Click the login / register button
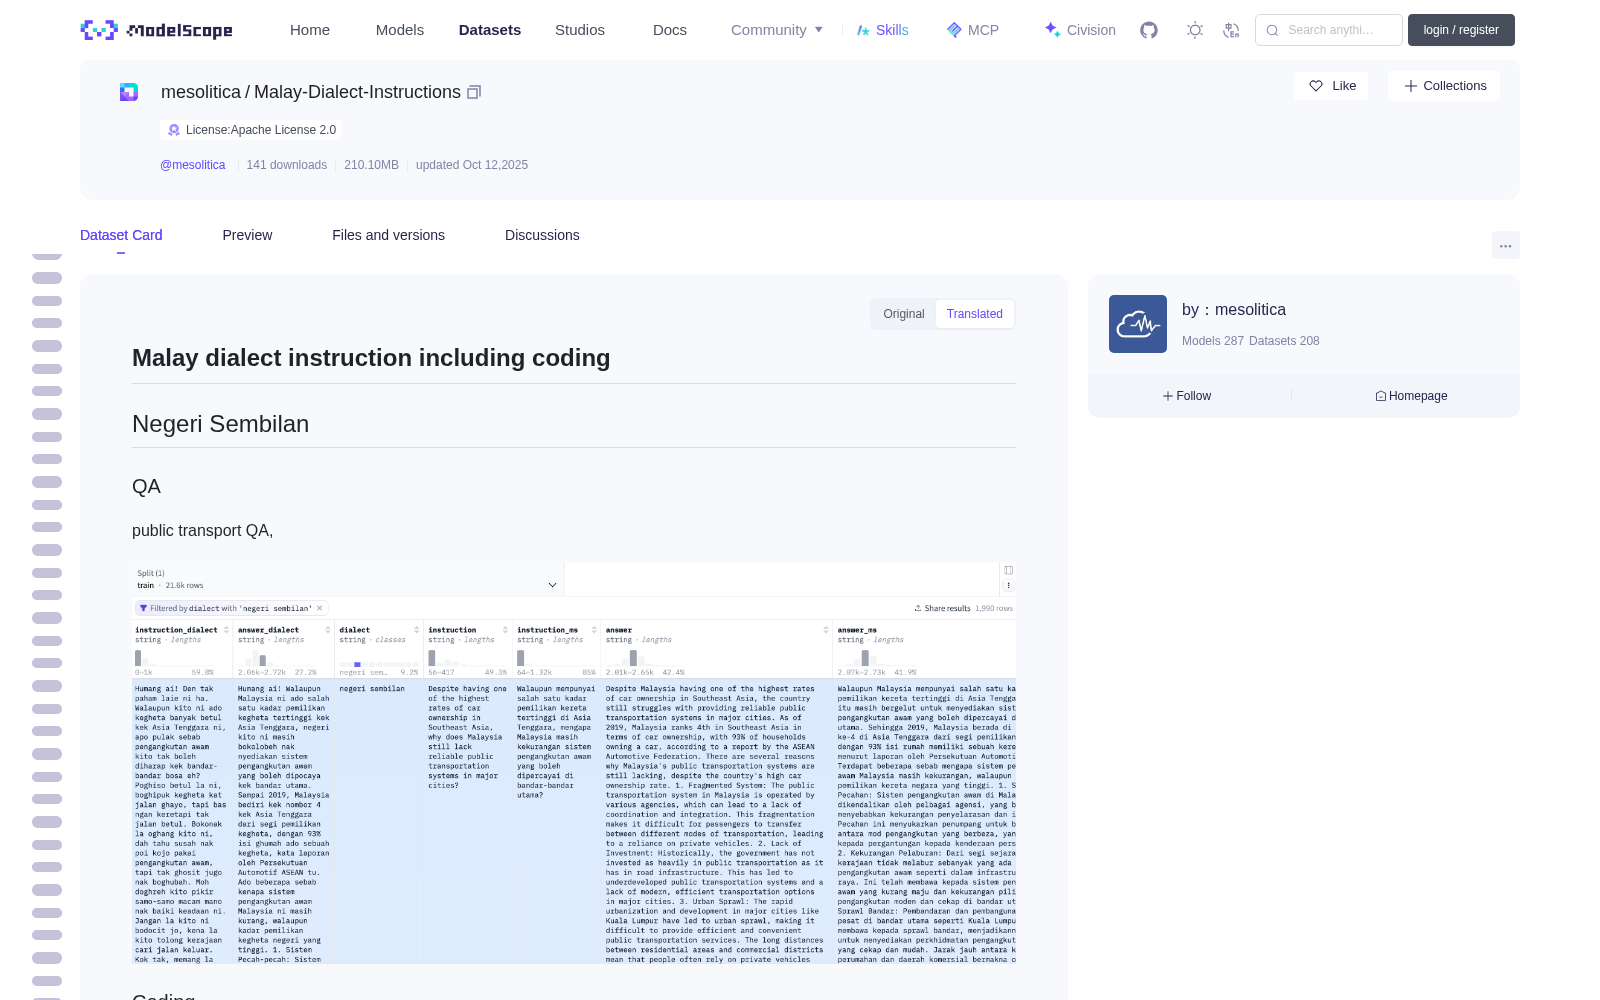This screenshot has width=1600, height=1000. point(1461,30)
